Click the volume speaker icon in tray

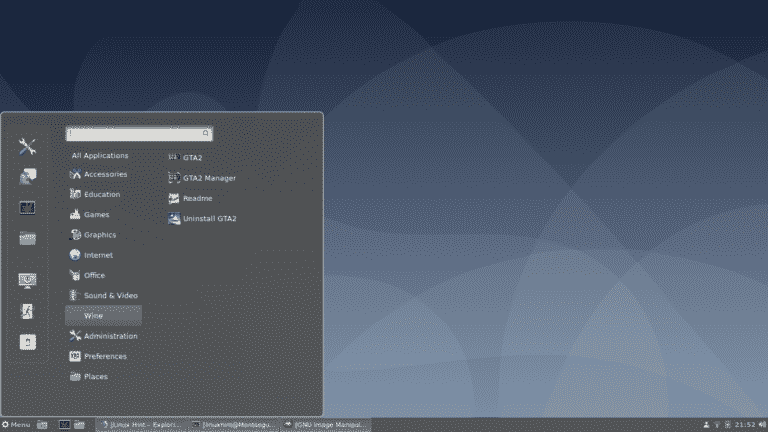[x=762, y=425]
